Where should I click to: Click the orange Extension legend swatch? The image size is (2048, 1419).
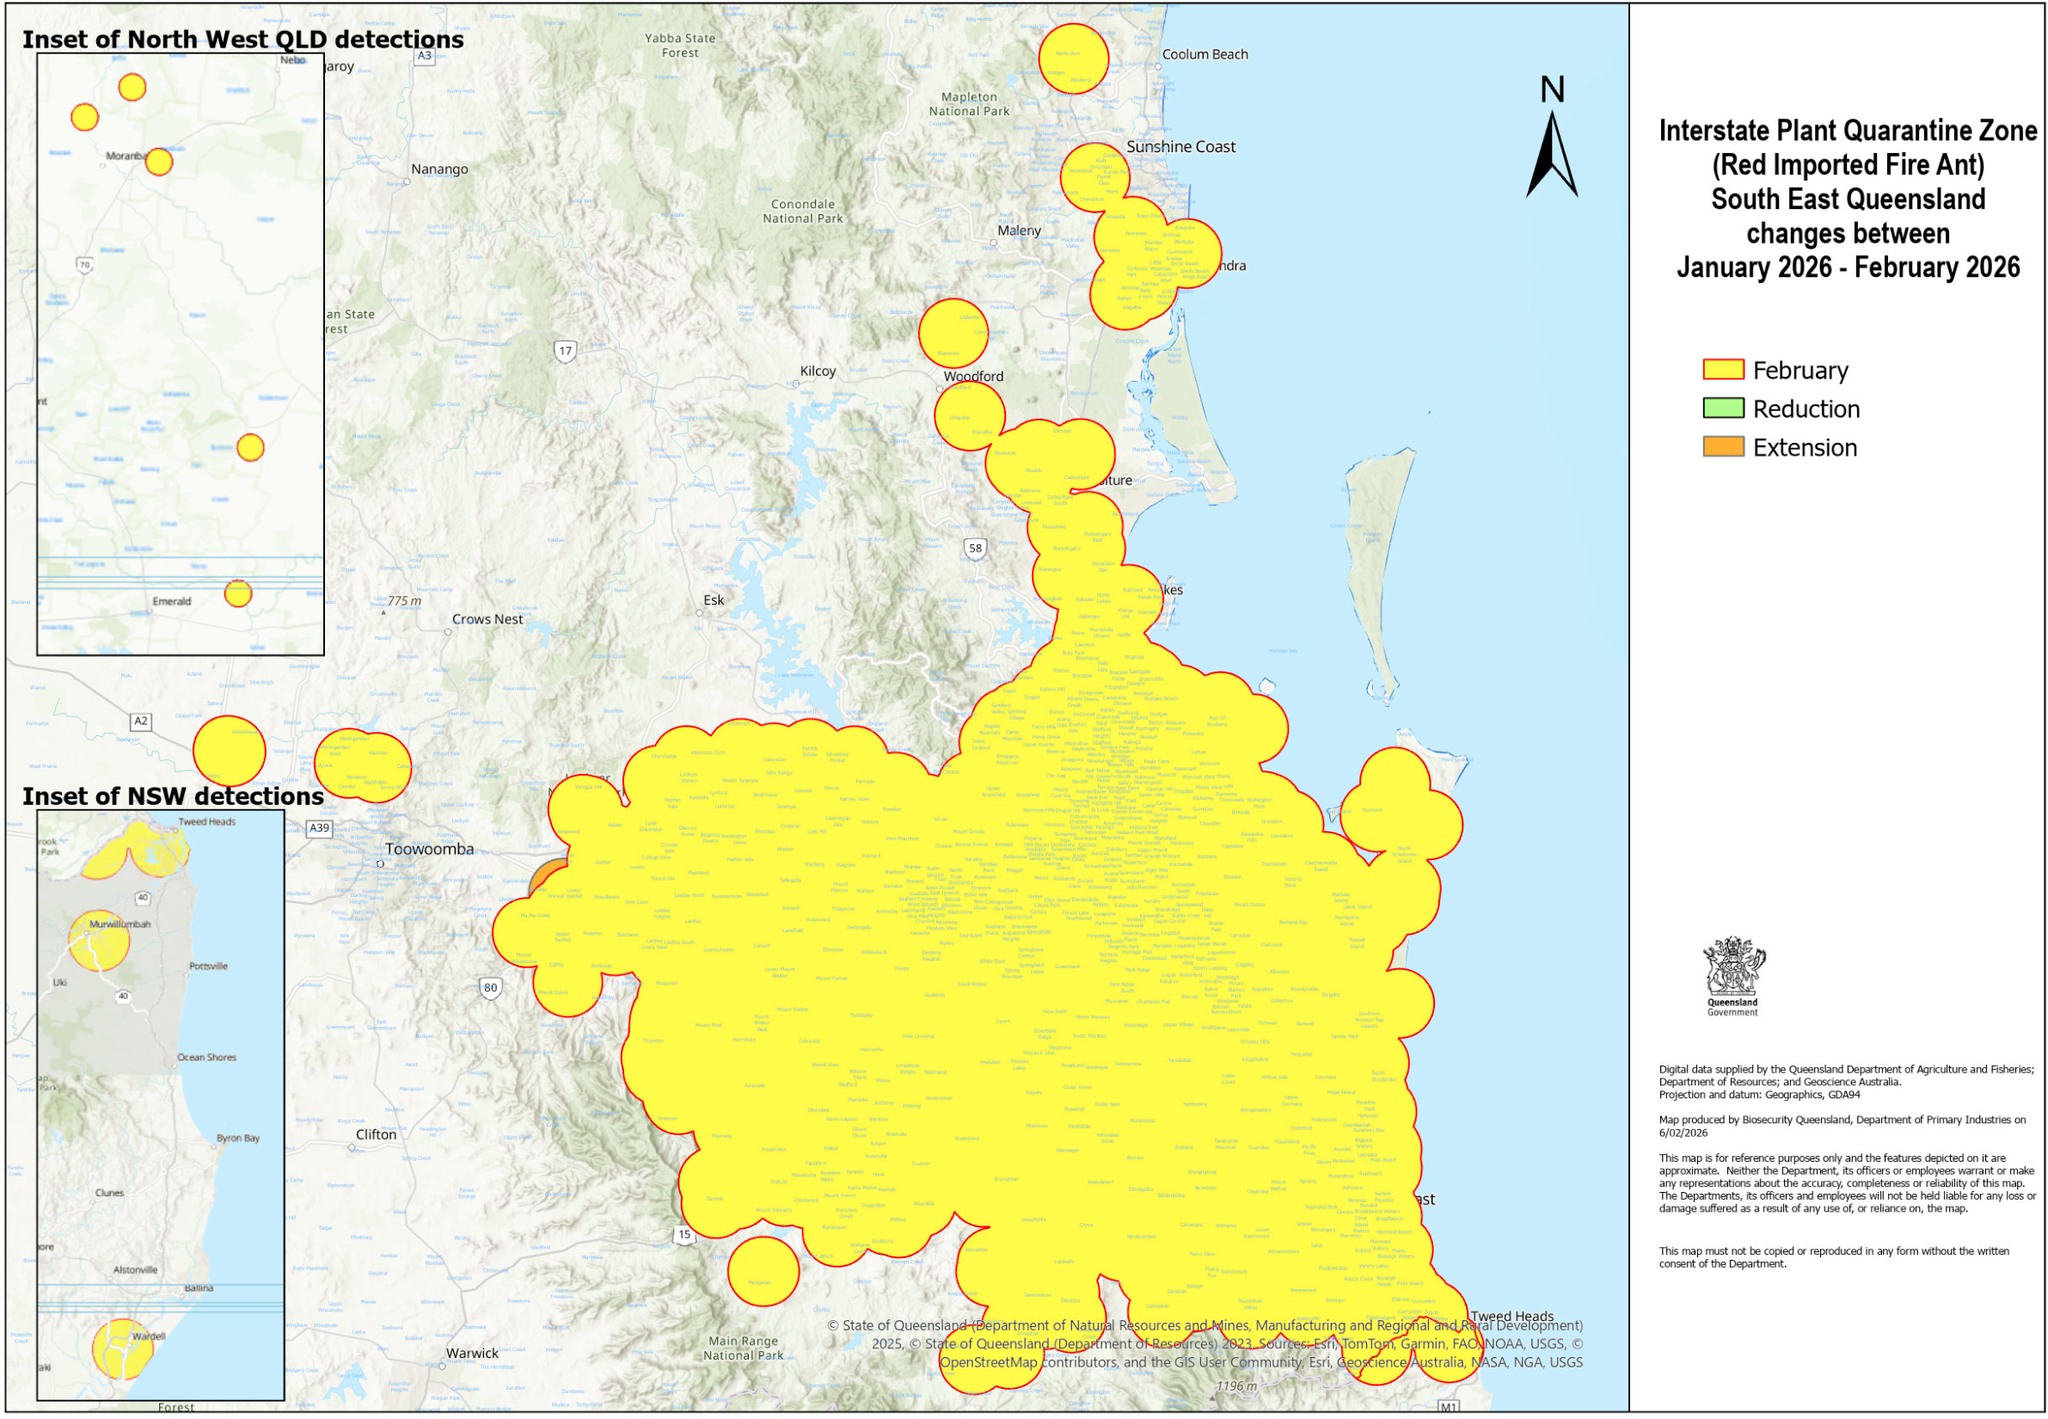(x=1723, y=447)
